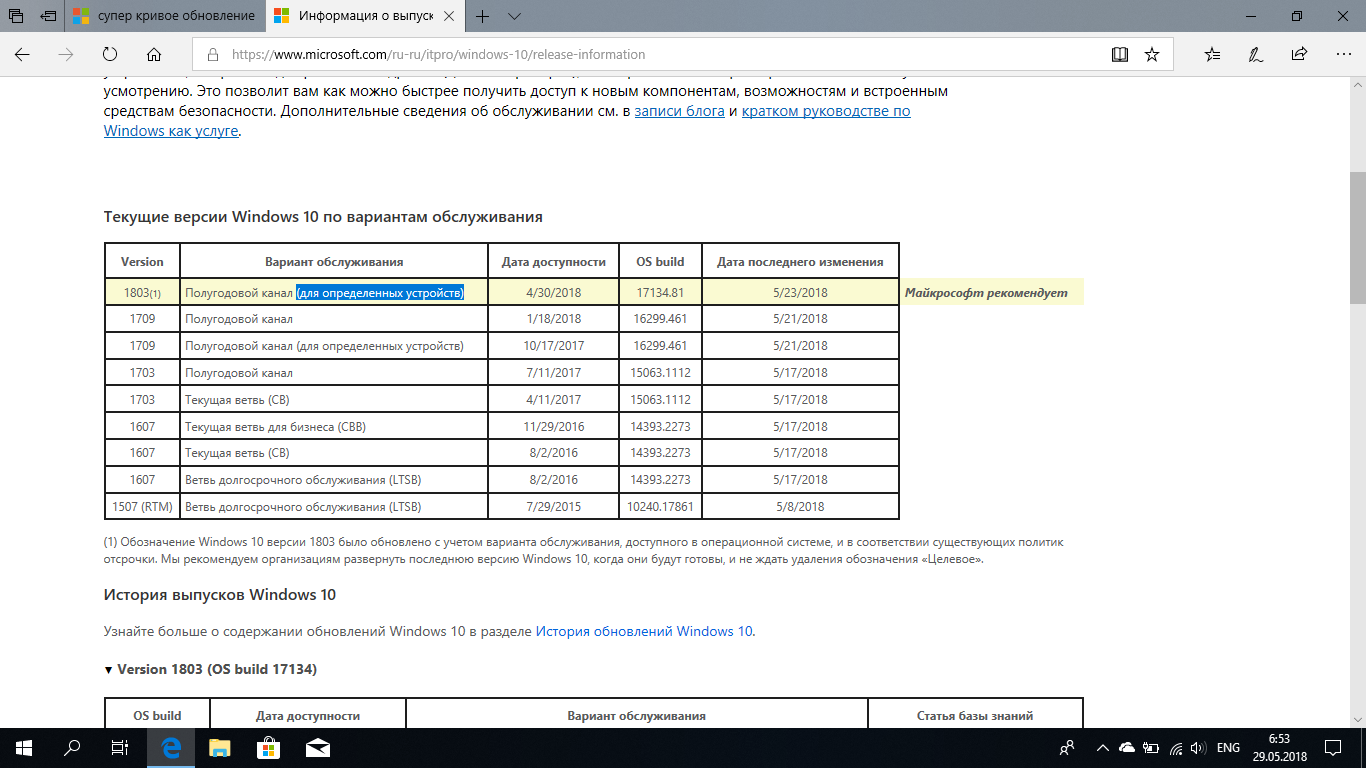Click version cell '1507 (RTM)'
The width and height of the screenshot is (1366, 768).
coord(142,507)
